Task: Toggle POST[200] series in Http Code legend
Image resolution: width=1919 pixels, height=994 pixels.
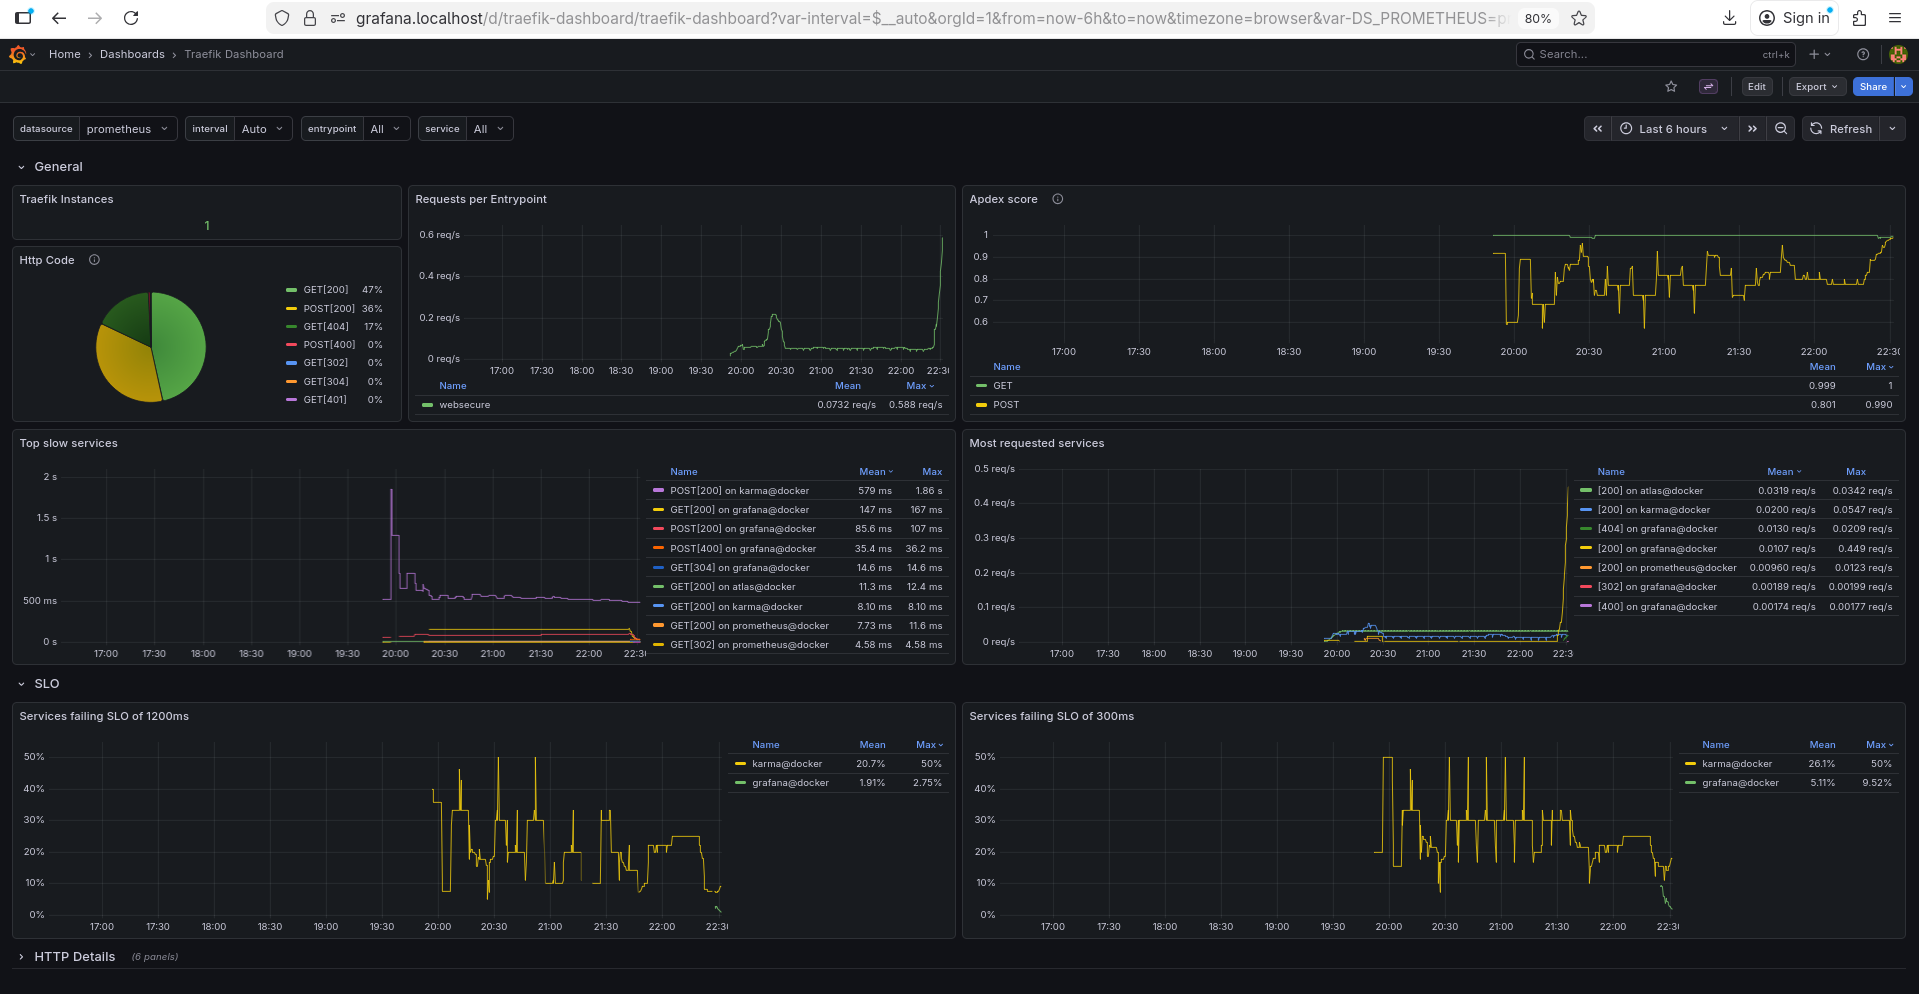Action: [329, 309]
